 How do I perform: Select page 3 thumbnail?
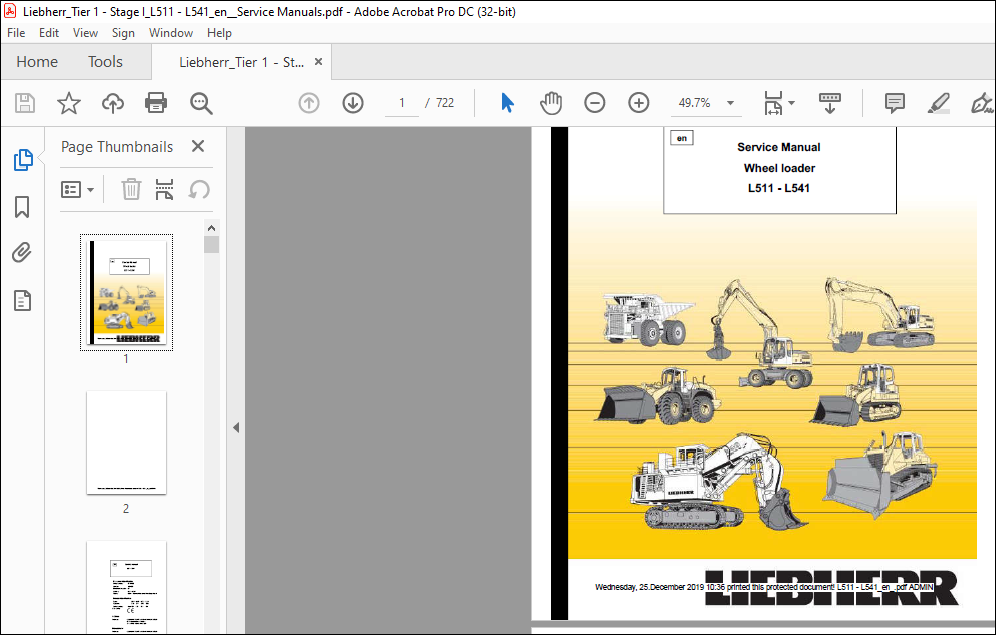pyautogui.click(x=126, y=587)
